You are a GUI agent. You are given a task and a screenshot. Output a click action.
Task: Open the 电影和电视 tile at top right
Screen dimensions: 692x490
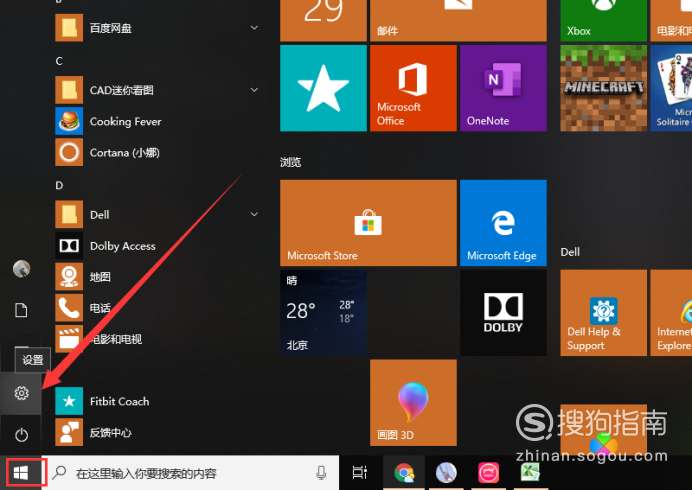click(671, 20)
